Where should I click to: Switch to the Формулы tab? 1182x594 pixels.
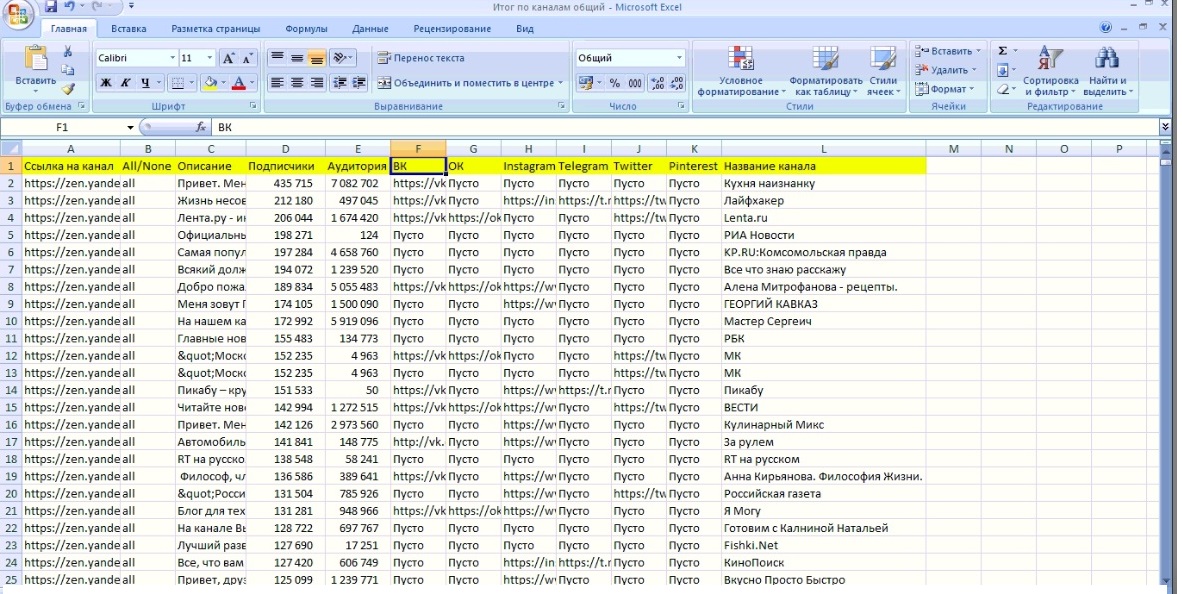point(306,29)
